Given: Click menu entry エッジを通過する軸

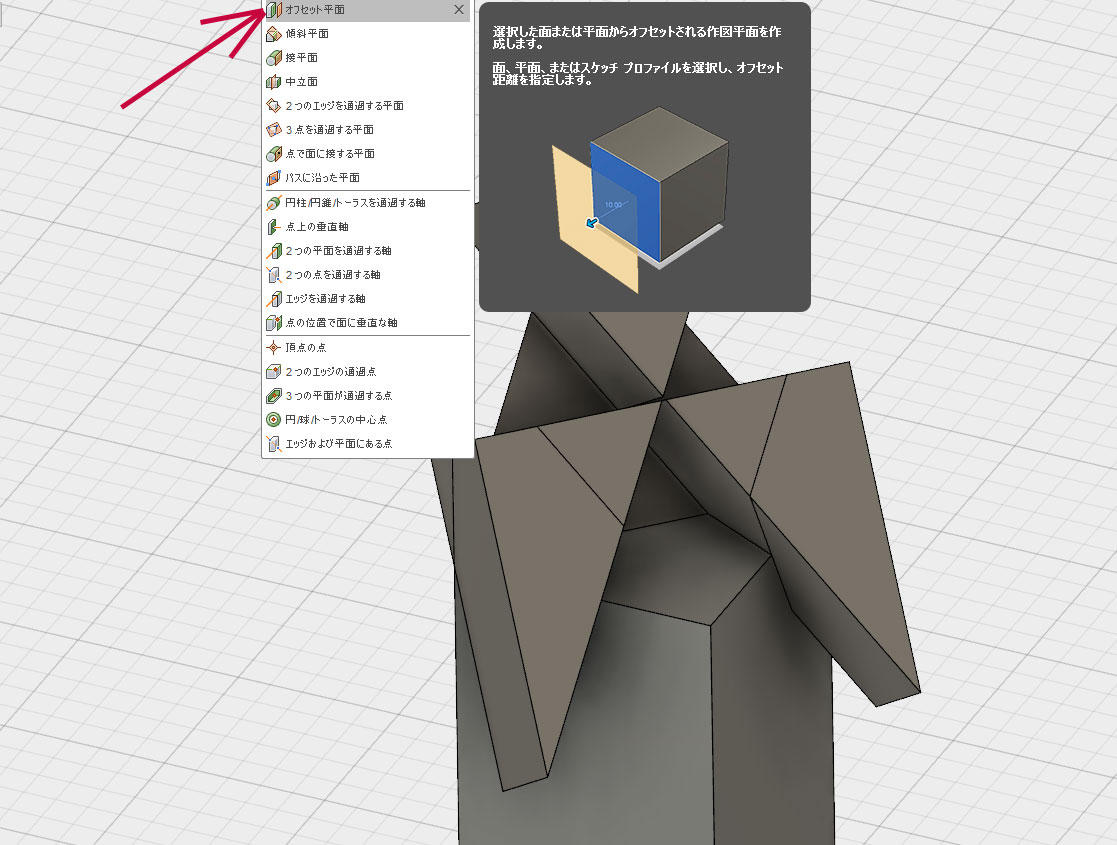Looking at the screenshot, I should (x=325, y=299).
